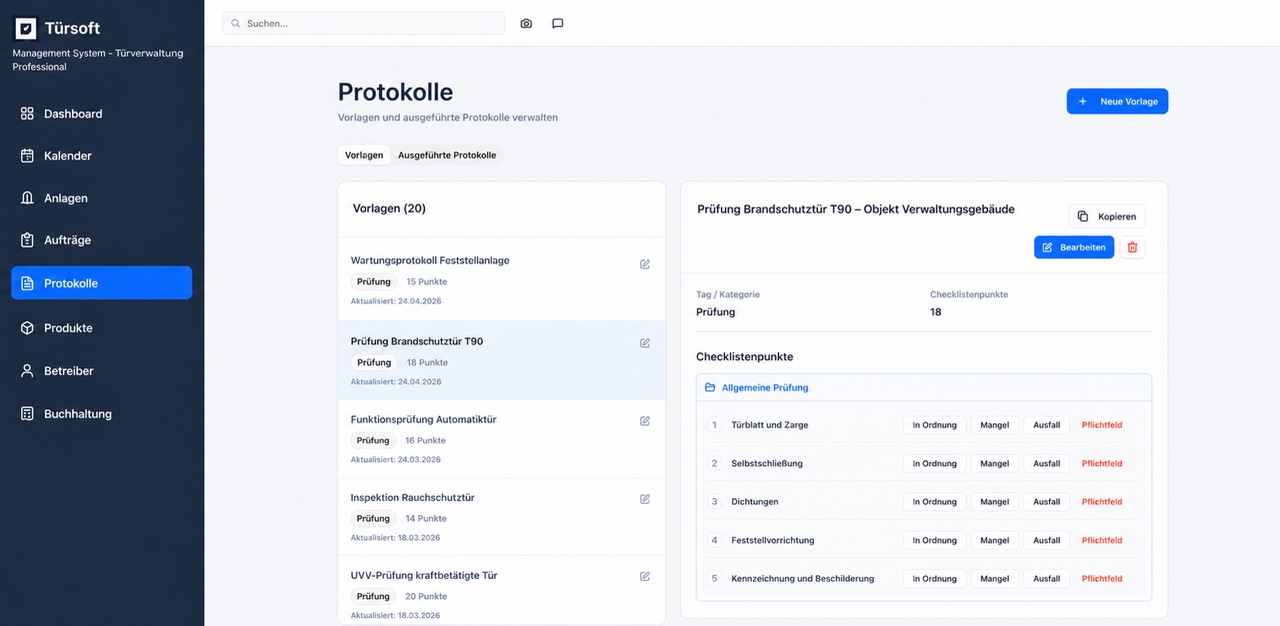
Task: Click the Kalender sidebar icon
Action: pyautogui.click(x=27, y=156)
